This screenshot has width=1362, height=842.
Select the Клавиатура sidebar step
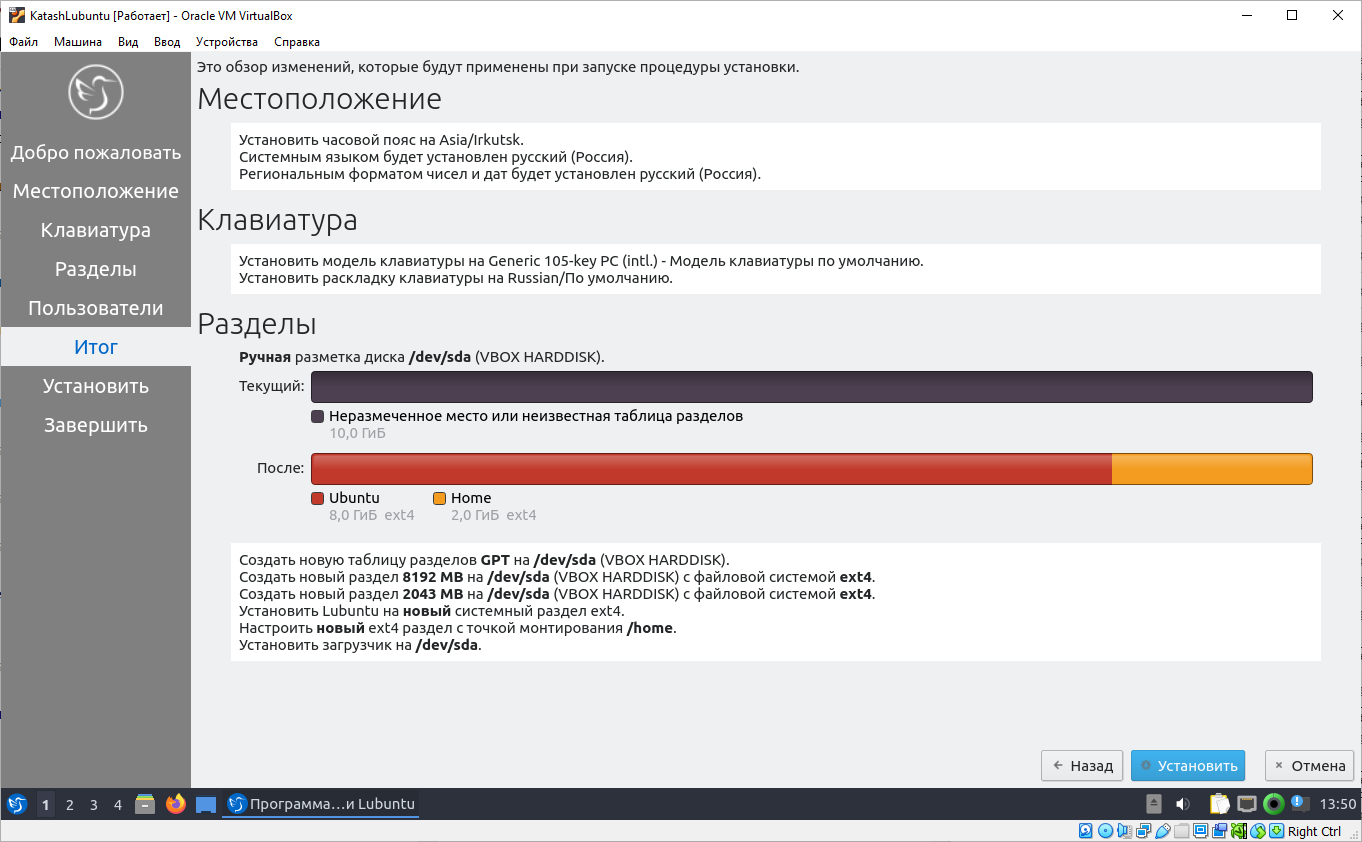tap(96, 230)
